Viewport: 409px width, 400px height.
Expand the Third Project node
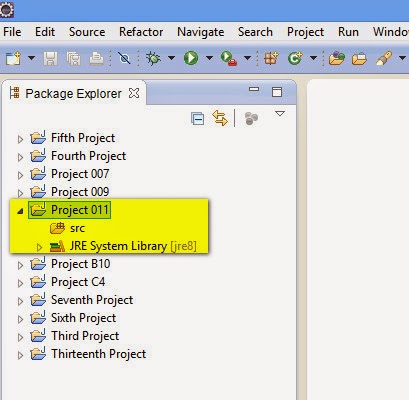20,337
